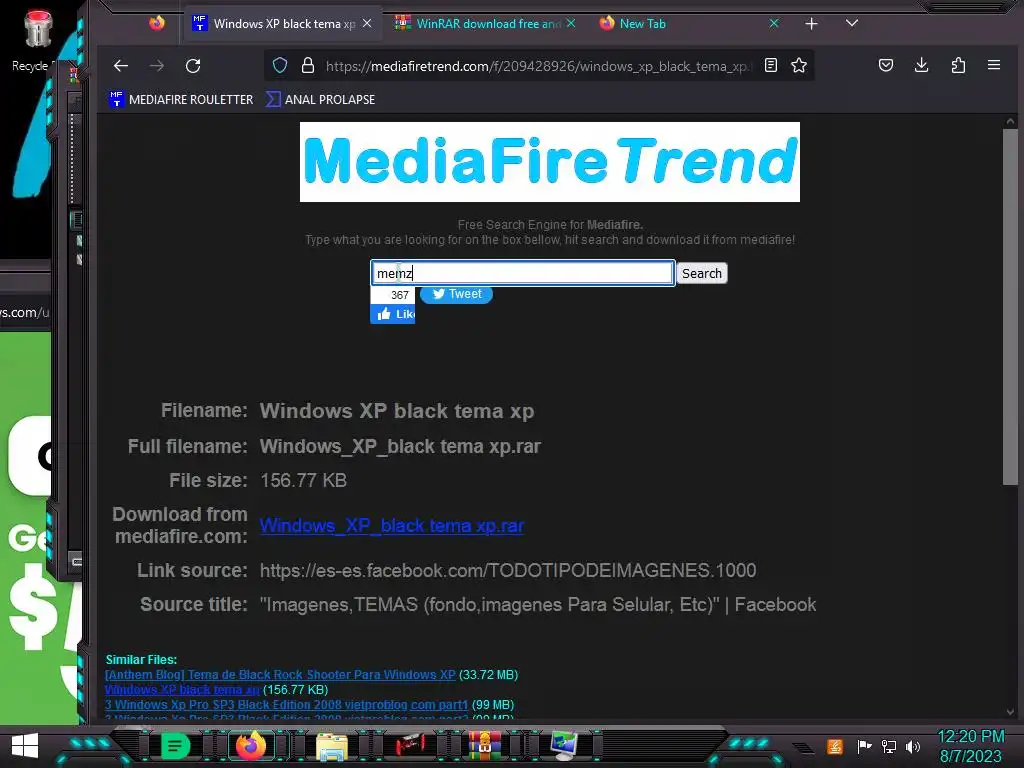1024x768 pixels.
Task: Click the Tweet button
Action: 456,295
